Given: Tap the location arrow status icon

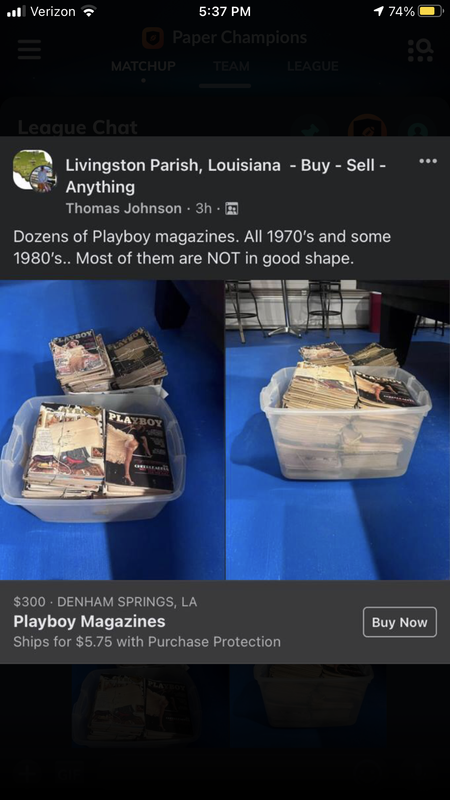Looking at the screenshot, I should point(379,11).
